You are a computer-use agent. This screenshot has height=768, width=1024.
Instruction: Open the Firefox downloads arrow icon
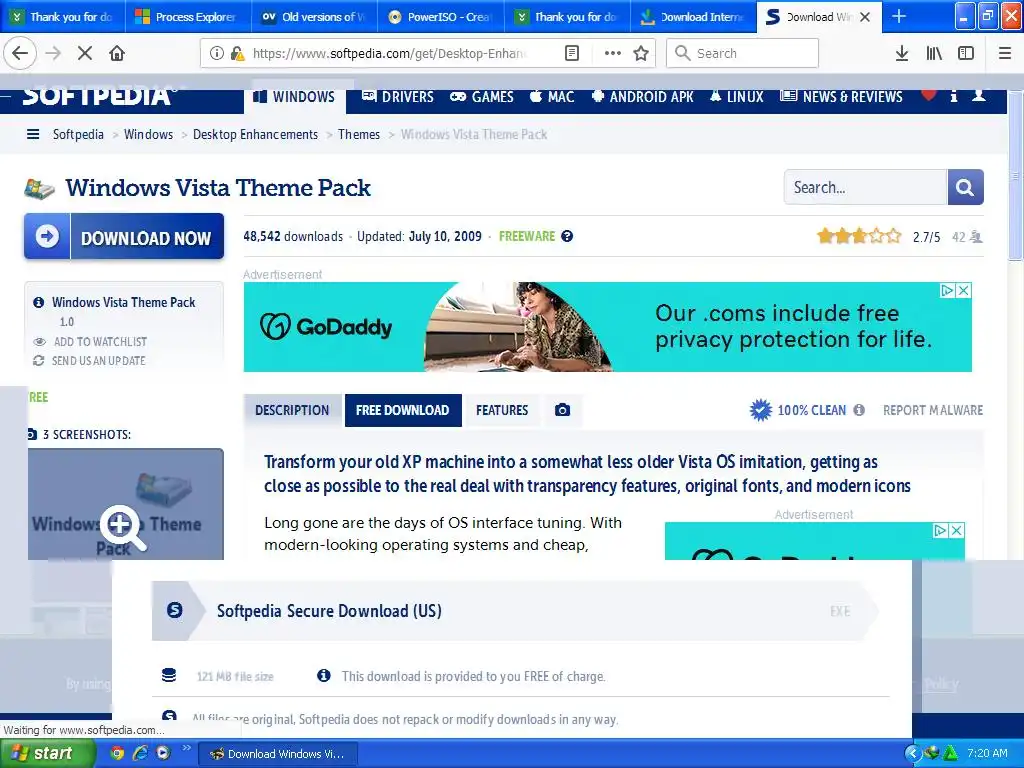click(x=902, y=54)
